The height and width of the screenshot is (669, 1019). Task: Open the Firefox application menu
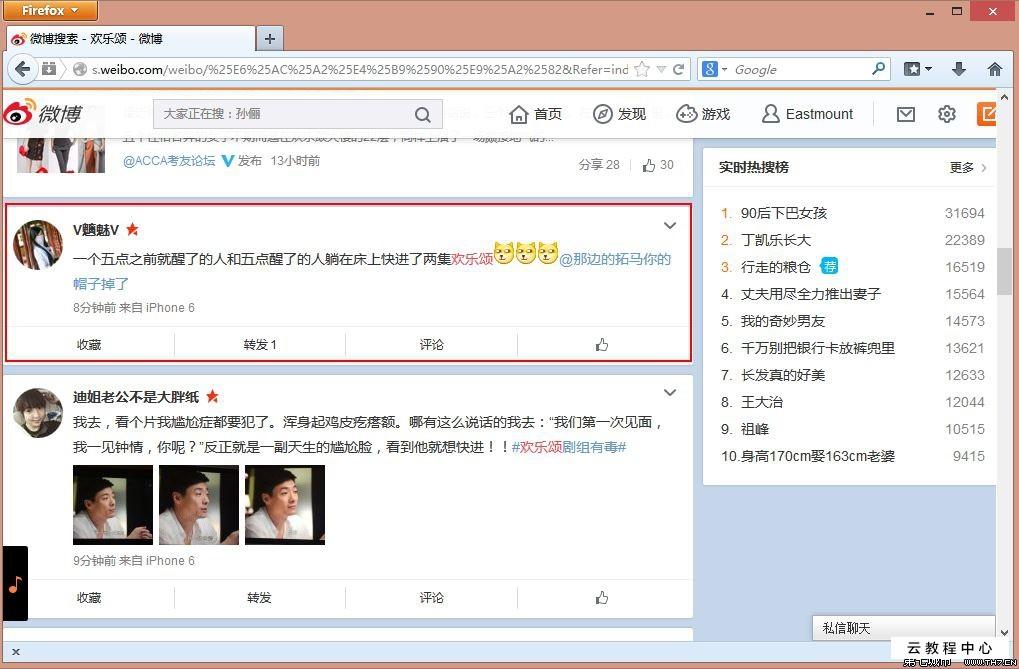coord(50,11)
